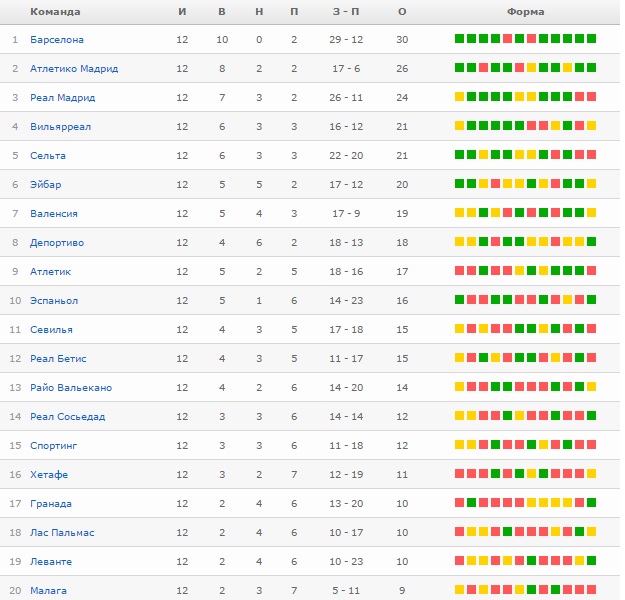
Task: Go to the Эйбар team page
Action: pos(47,185)
